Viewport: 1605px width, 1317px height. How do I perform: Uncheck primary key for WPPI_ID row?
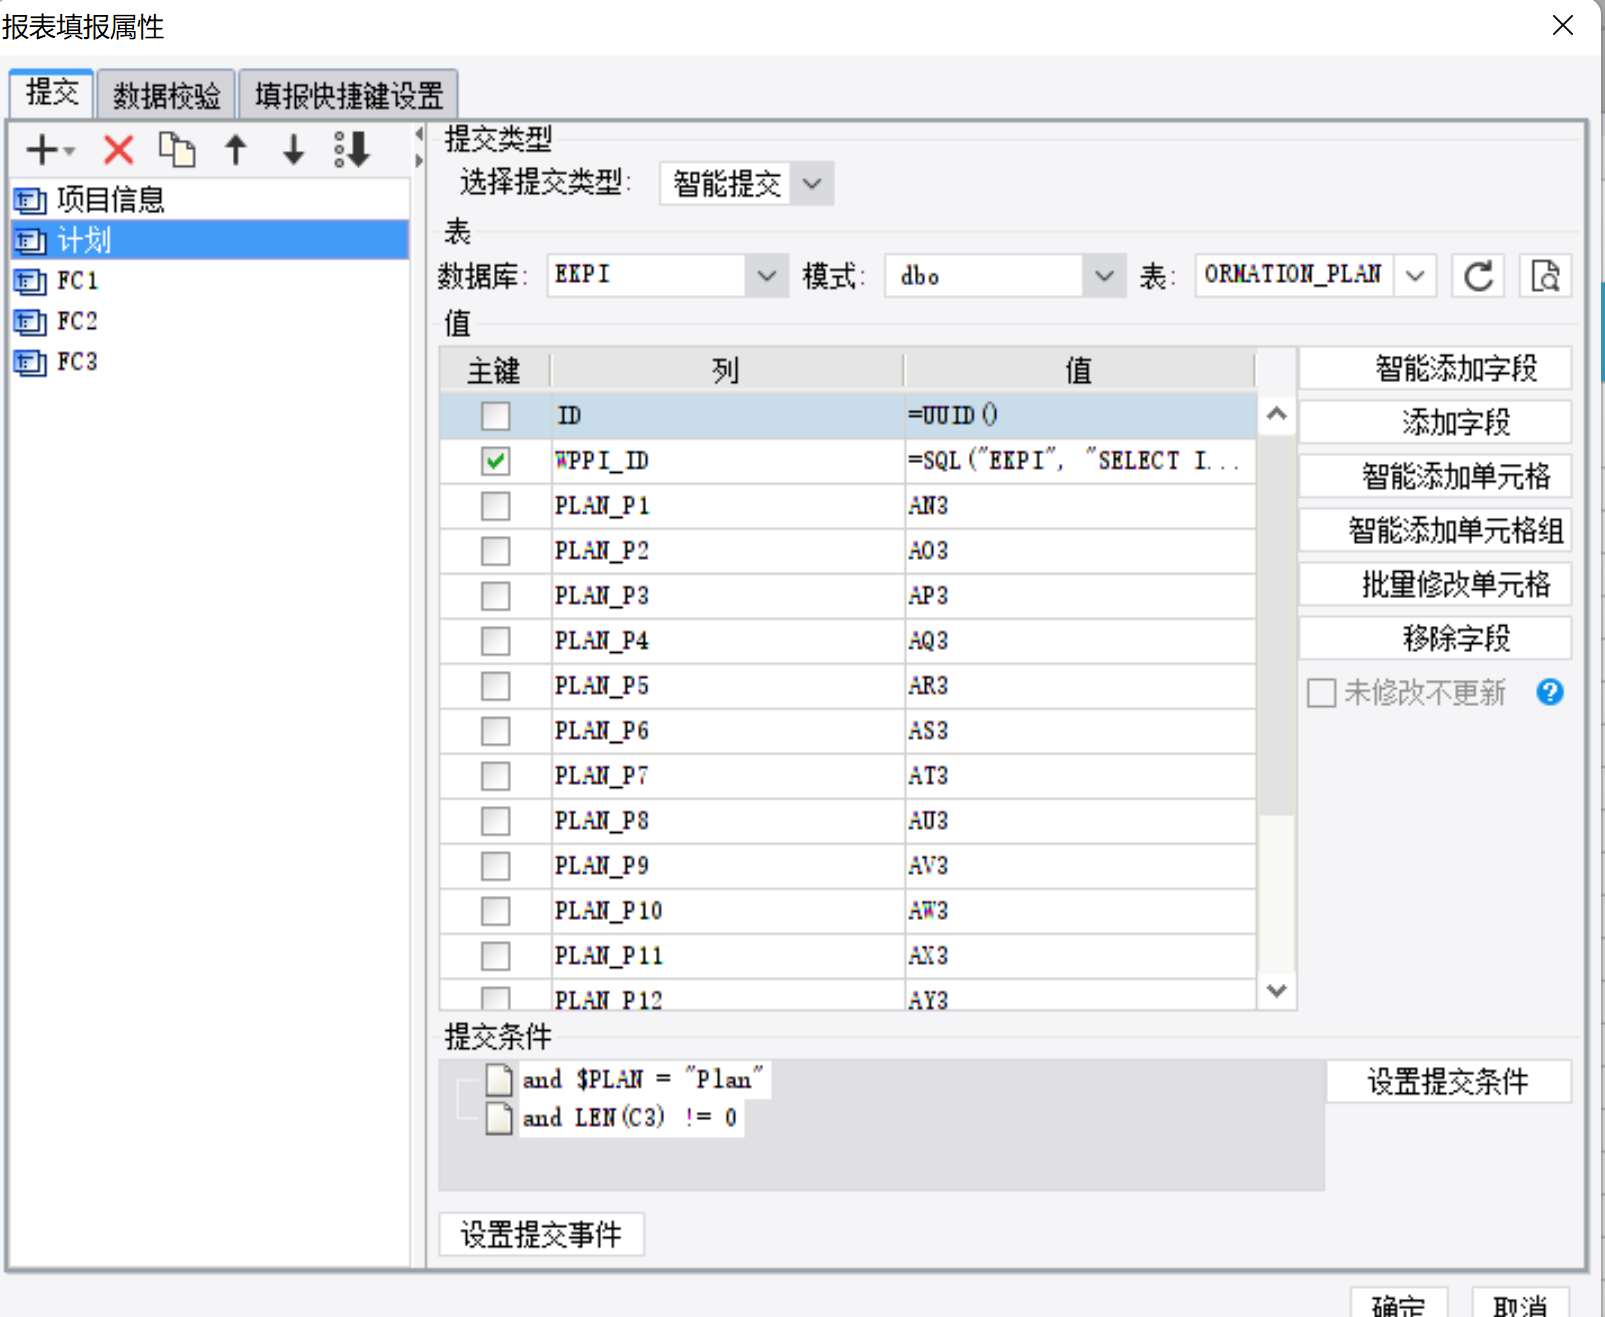(x=495, y=460)
